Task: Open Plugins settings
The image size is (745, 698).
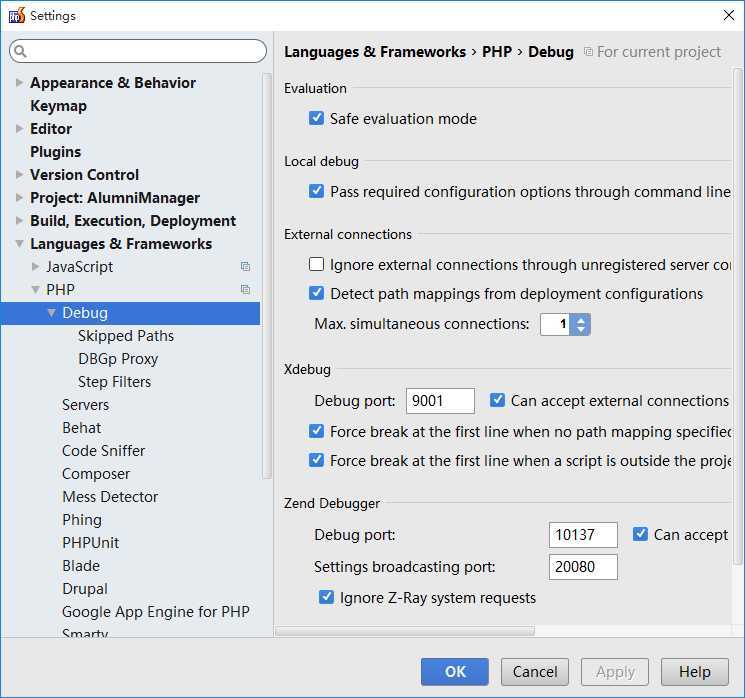Action: [56, 152]
